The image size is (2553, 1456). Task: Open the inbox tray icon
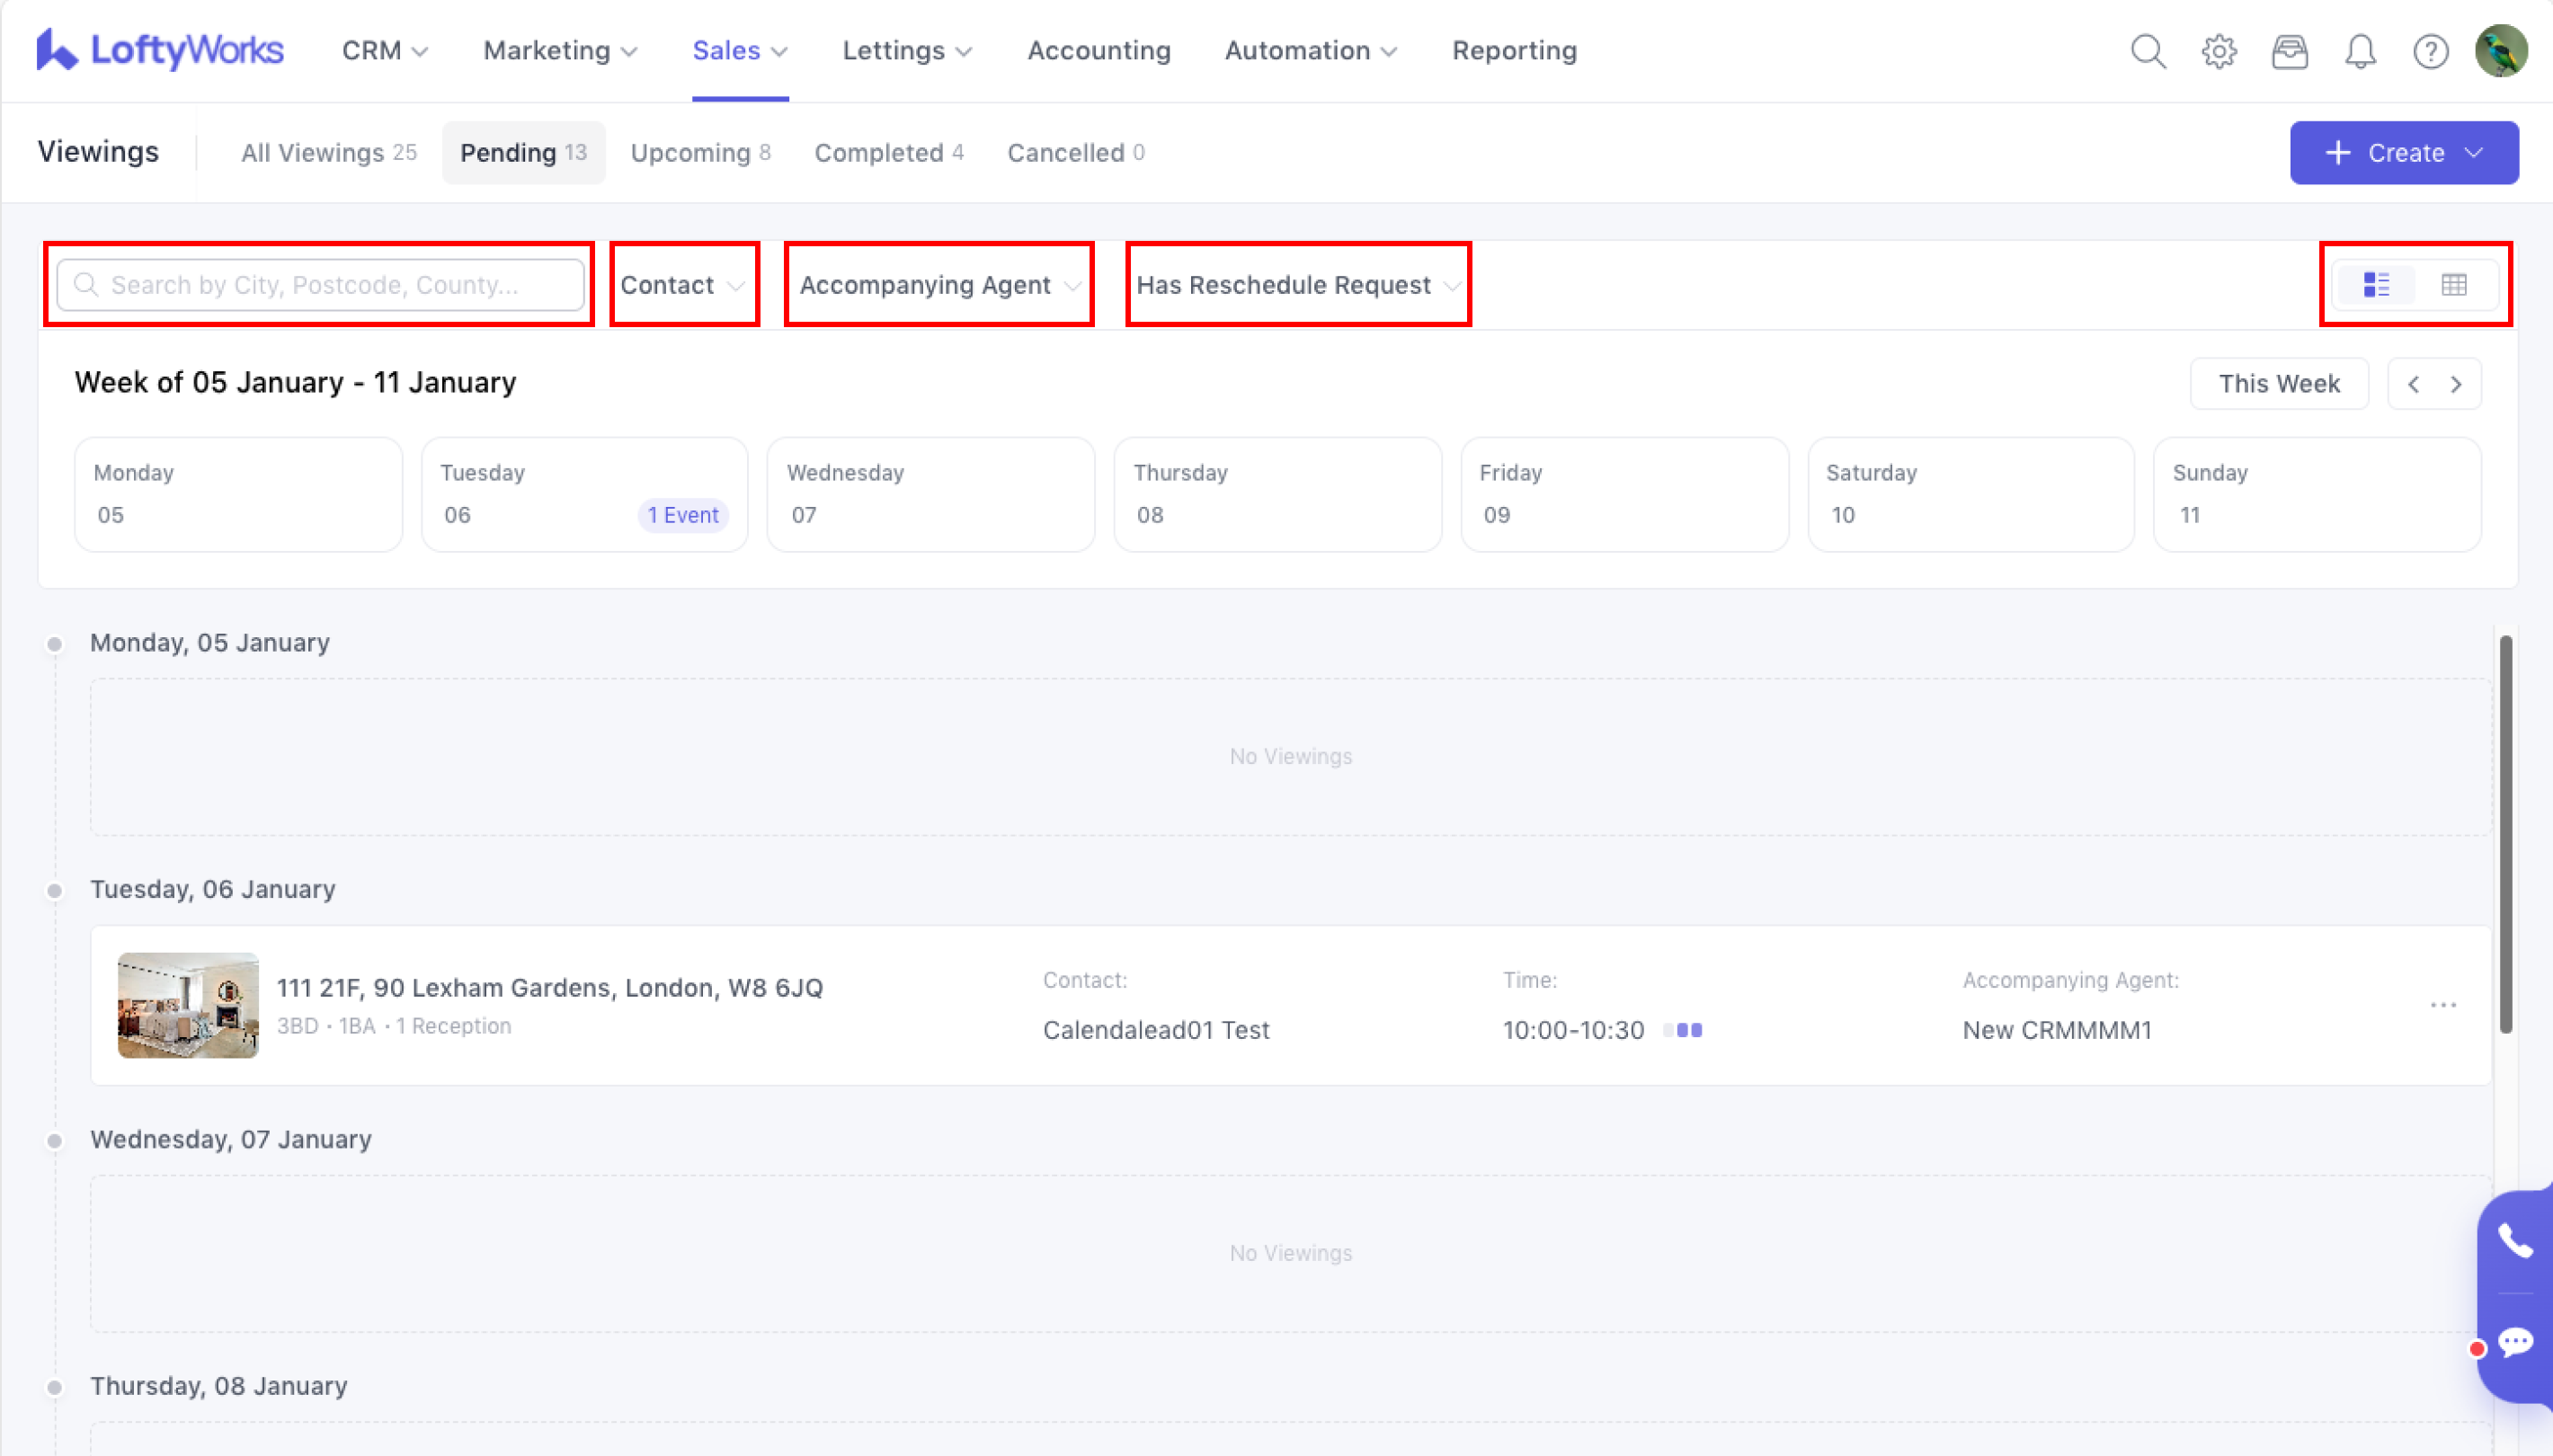[x=2289, y=51]
